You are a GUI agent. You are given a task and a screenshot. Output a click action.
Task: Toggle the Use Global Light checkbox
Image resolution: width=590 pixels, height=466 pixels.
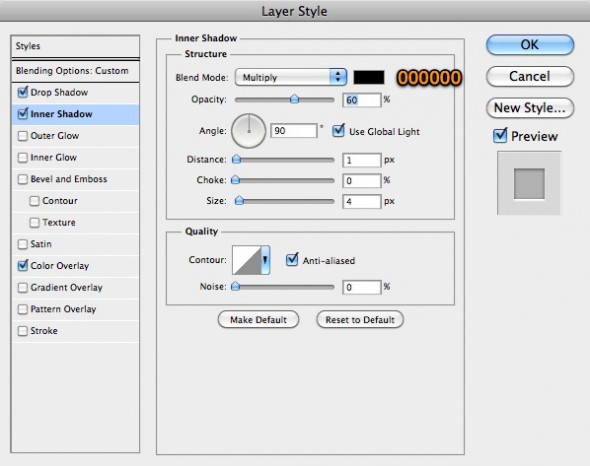tap(338, 131)
